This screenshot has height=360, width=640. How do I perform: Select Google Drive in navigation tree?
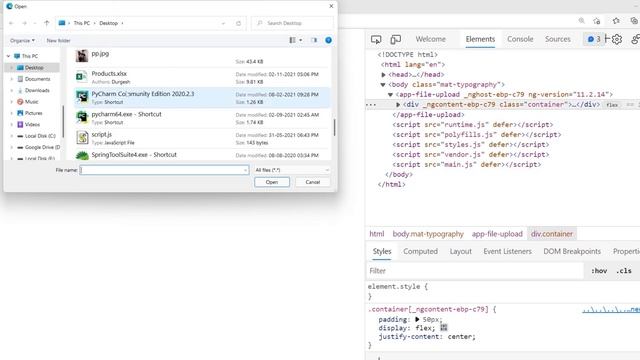pyautogui.click(x=42, y=147)
